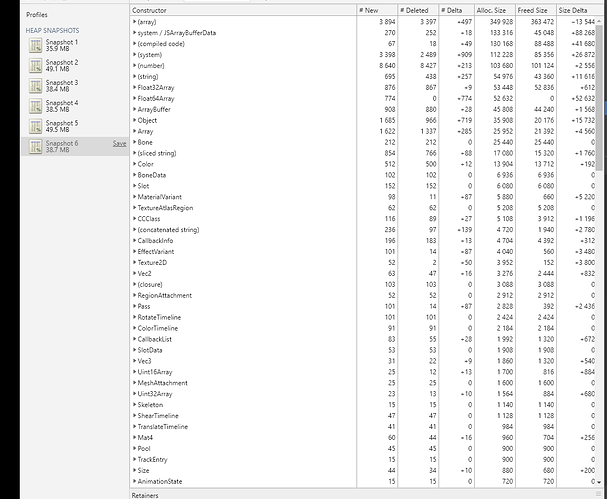Select the (string) constructor row
Image resolution: width=607 pixels, height=499 pixels.
363,77
